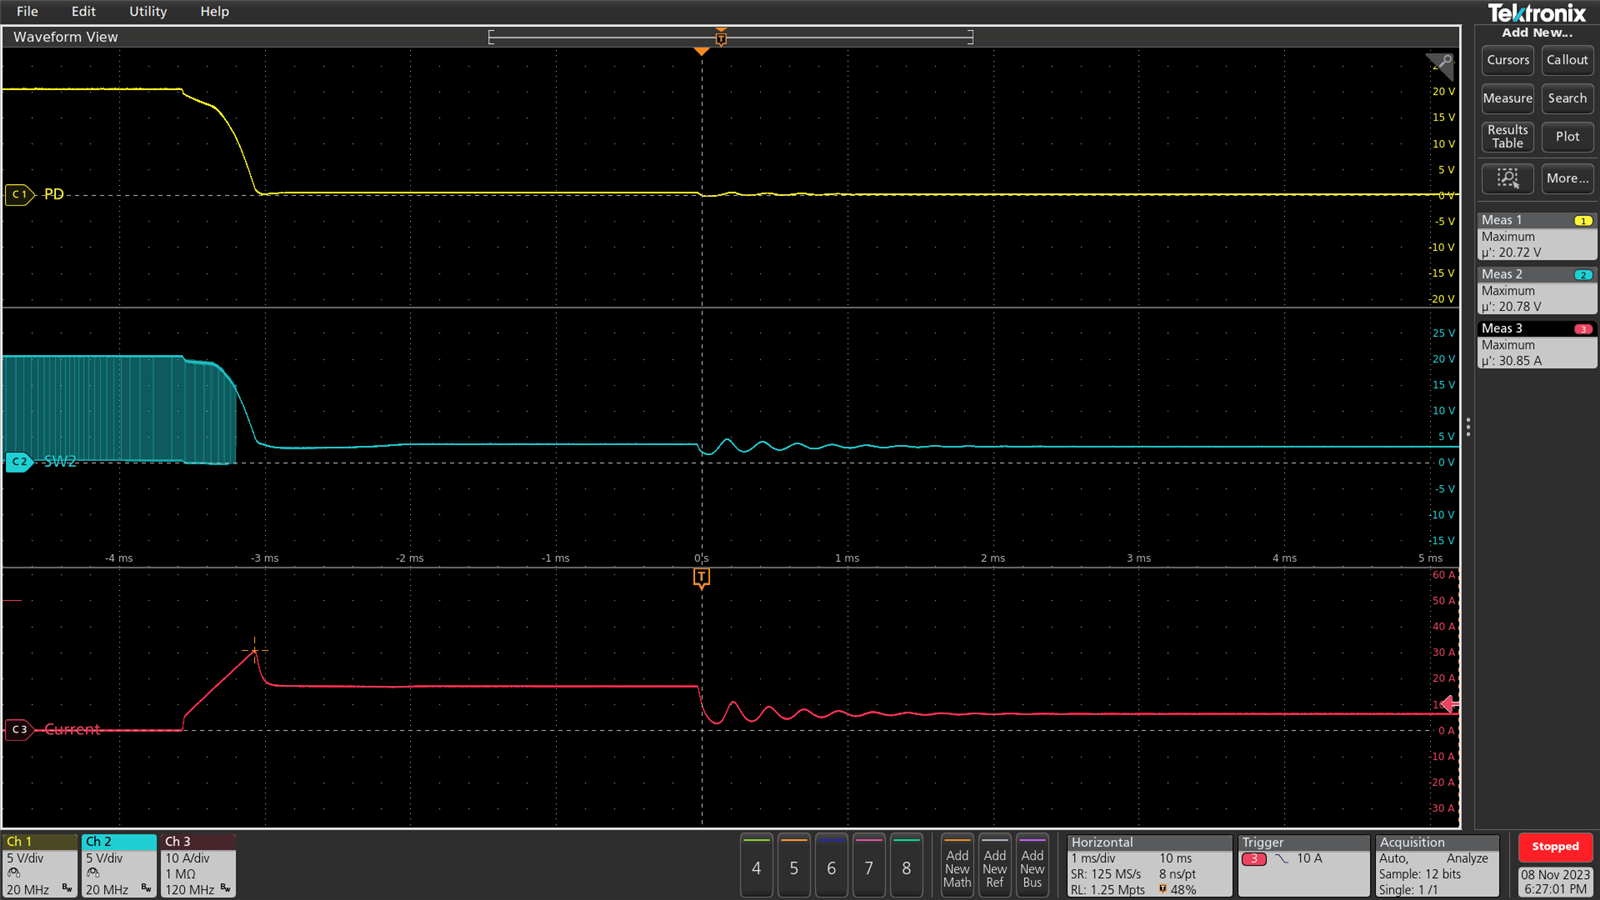Open the Ch 2 settings badge

coord(119,866)
